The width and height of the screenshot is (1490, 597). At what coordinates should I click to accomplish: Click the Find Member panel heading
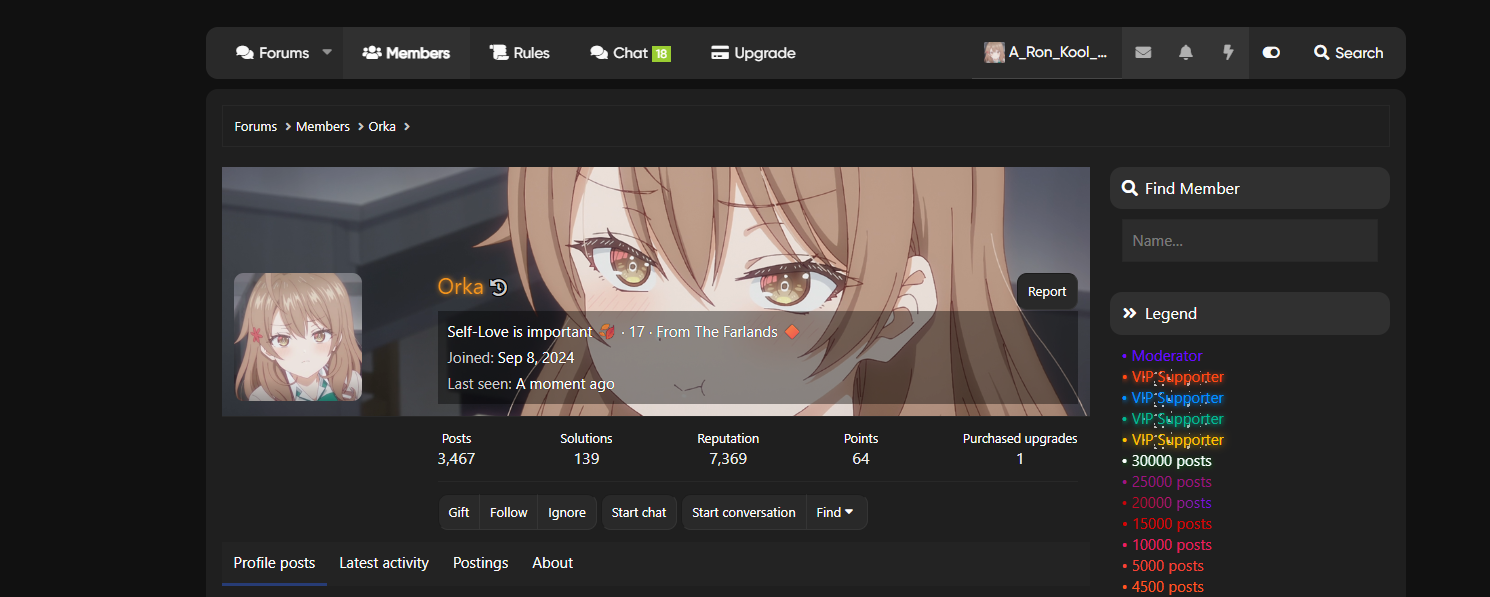(x=1250, y=188)
